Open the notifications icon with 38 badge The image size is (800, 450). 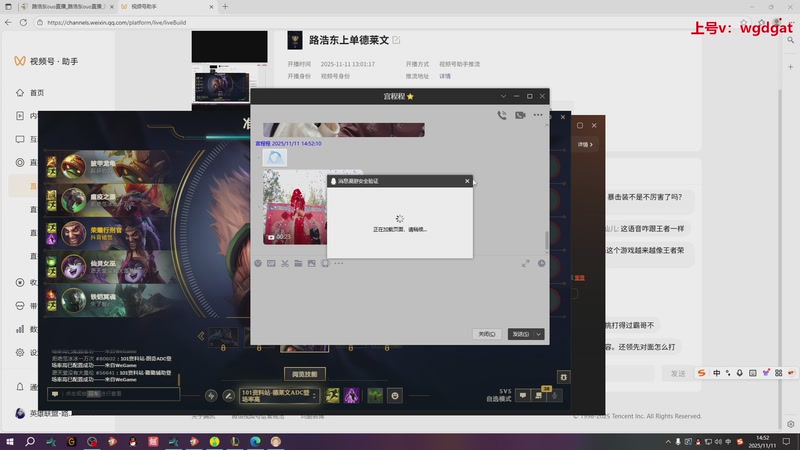(539, 395)
